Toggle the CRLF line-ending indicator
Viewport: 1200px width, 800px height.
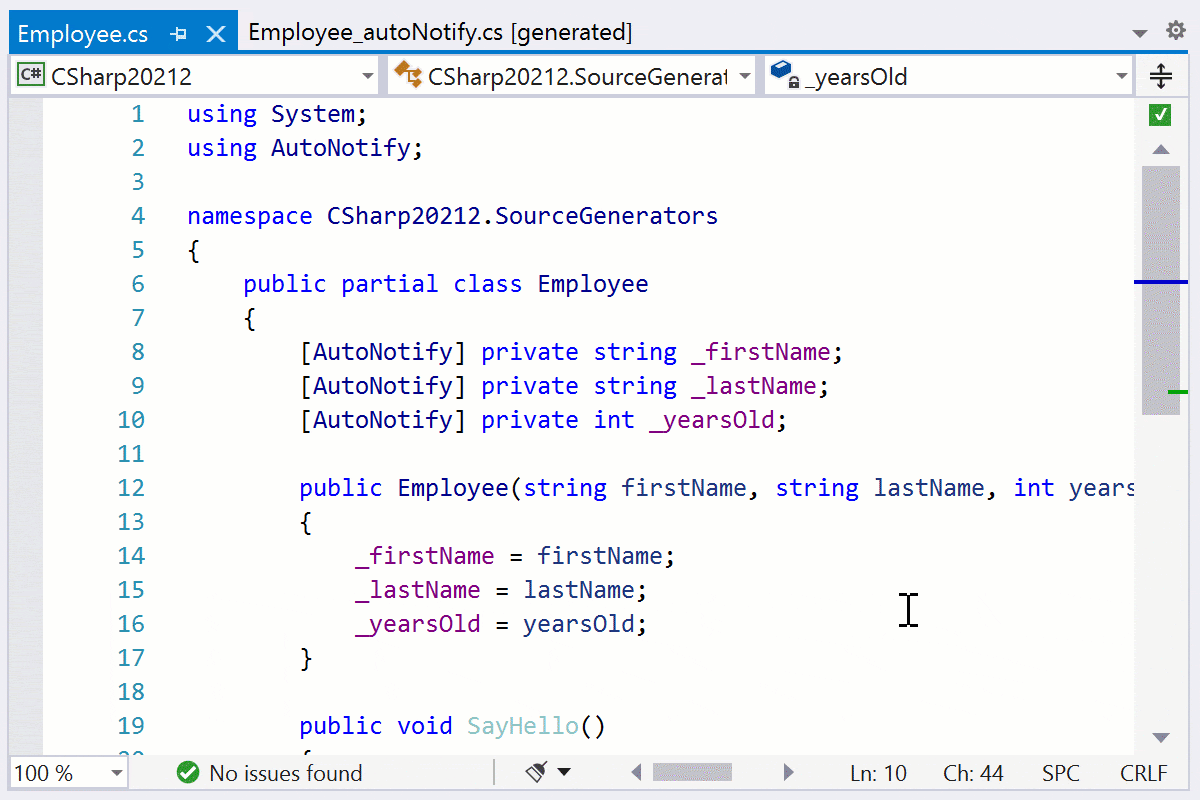(1142, 772)
